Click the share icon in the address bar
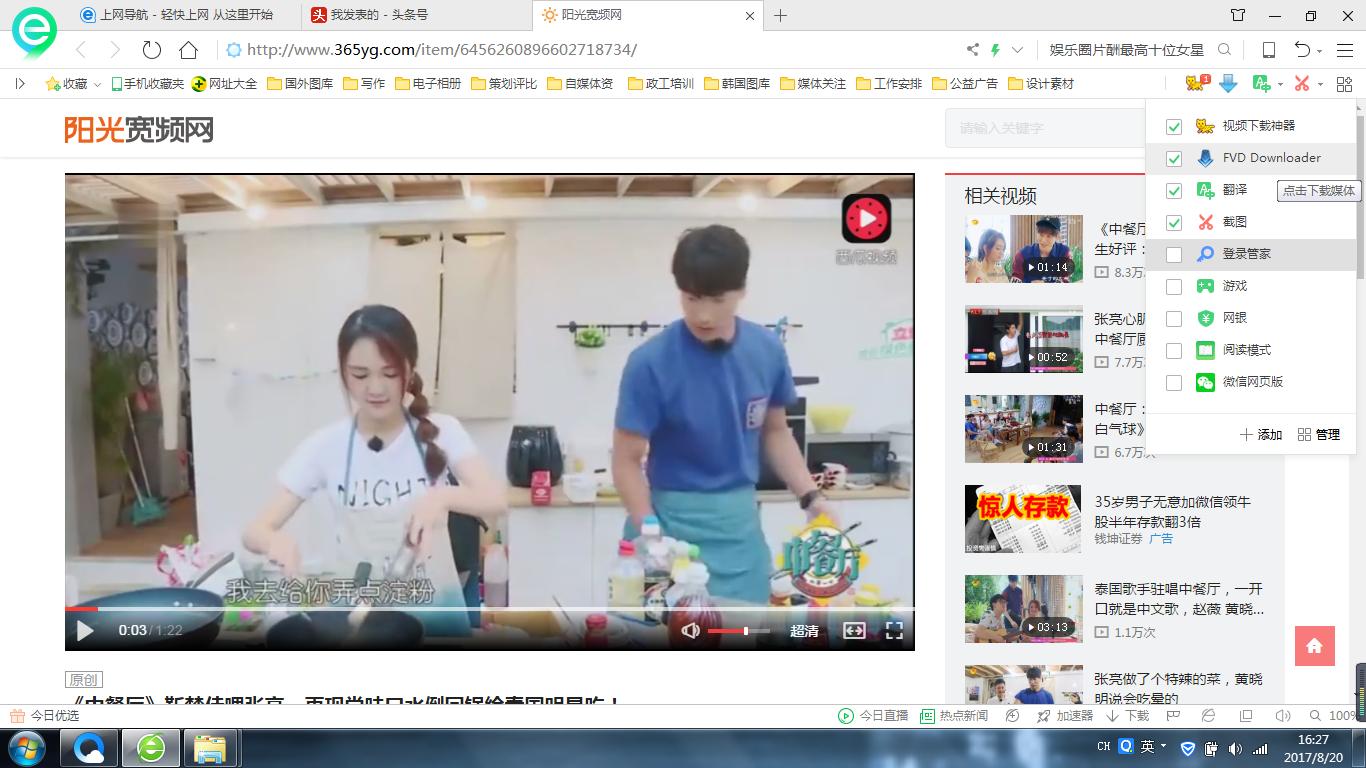 click(x=972, y=50)
